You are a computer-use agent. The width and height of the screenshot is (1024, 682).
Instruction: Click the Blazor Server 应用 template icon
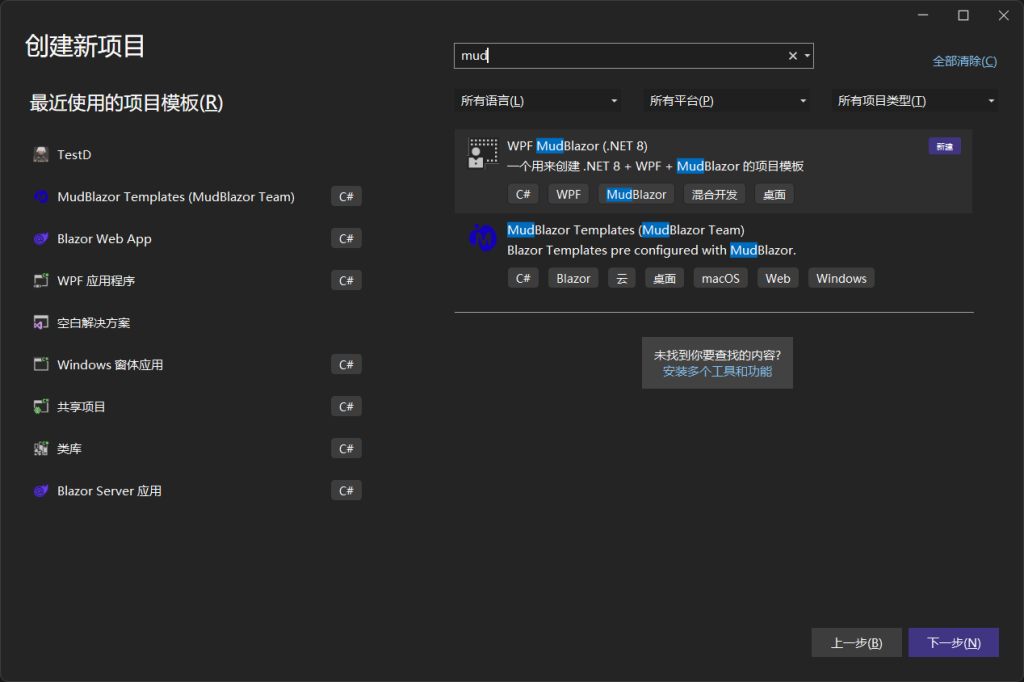(x=39, y=490)
